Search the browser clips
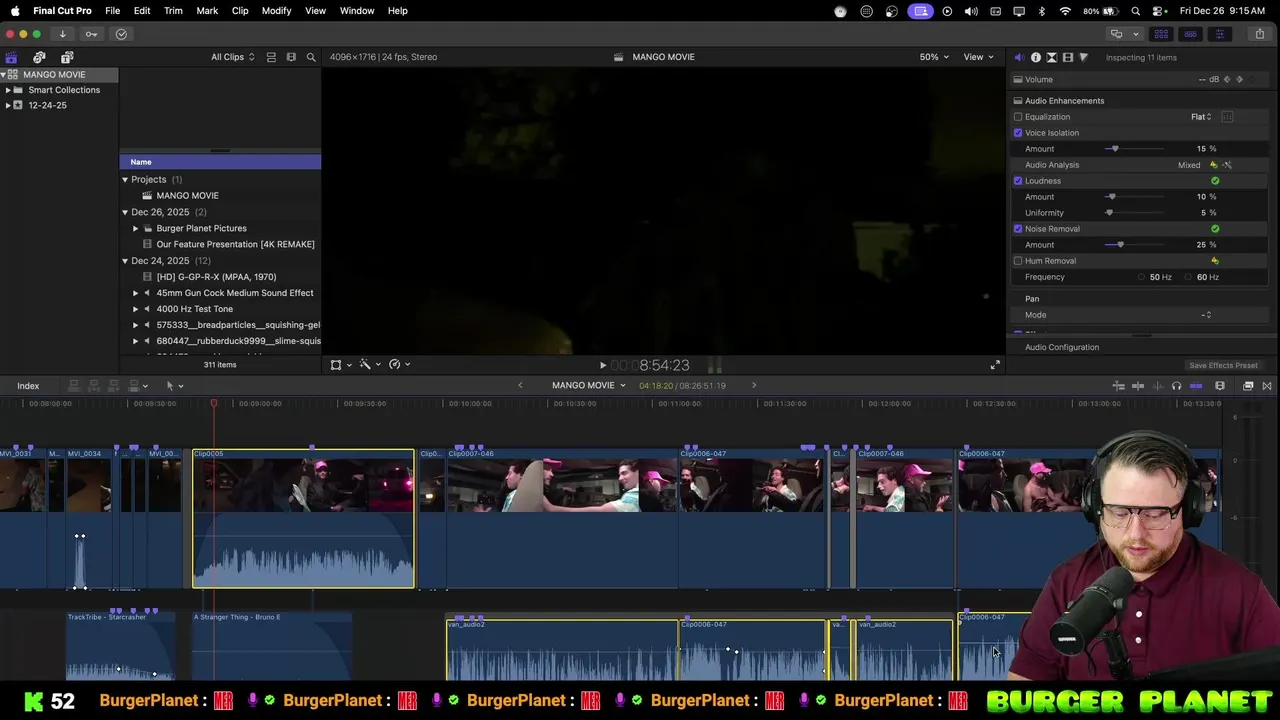 tap(311, 57)
